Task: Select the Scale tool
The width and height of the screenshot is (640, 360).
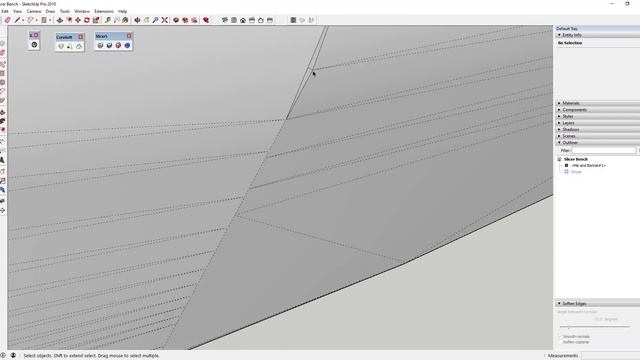Action: 96,20
